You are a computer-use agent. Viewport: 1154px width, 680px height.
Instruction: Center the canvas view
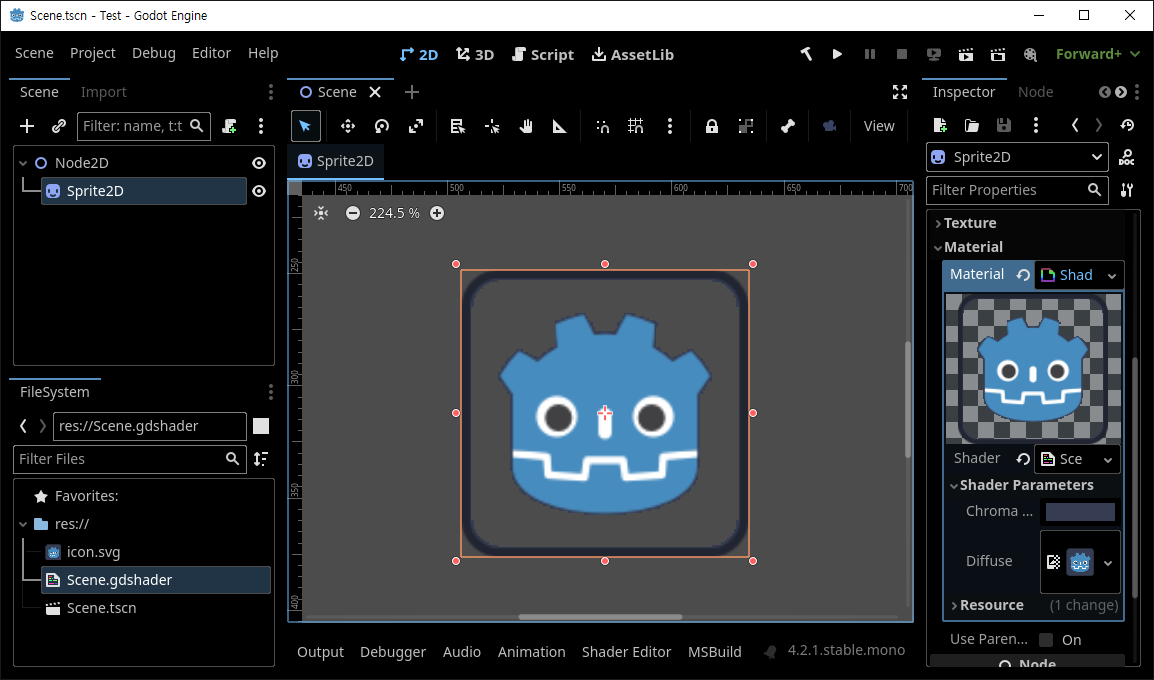tap(321, 213)
